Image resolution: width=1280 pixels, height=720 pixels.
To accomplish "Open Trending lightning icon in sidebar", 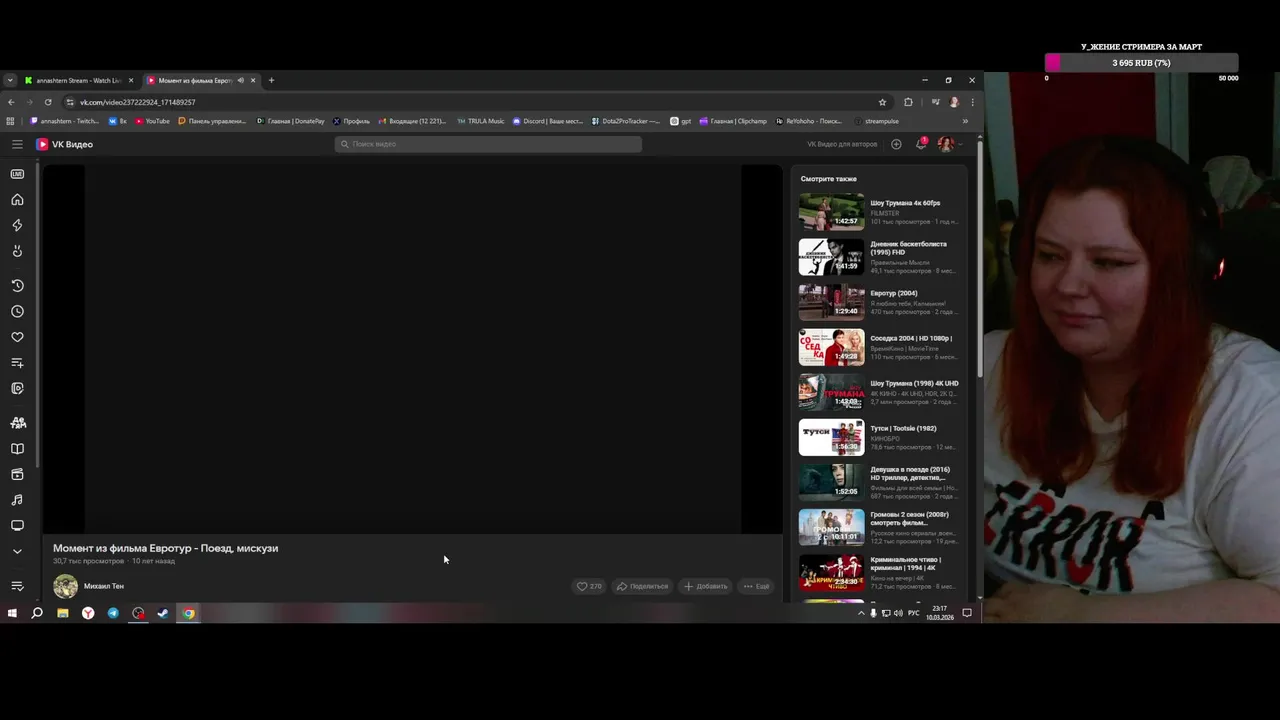I will tap(17, 225).
